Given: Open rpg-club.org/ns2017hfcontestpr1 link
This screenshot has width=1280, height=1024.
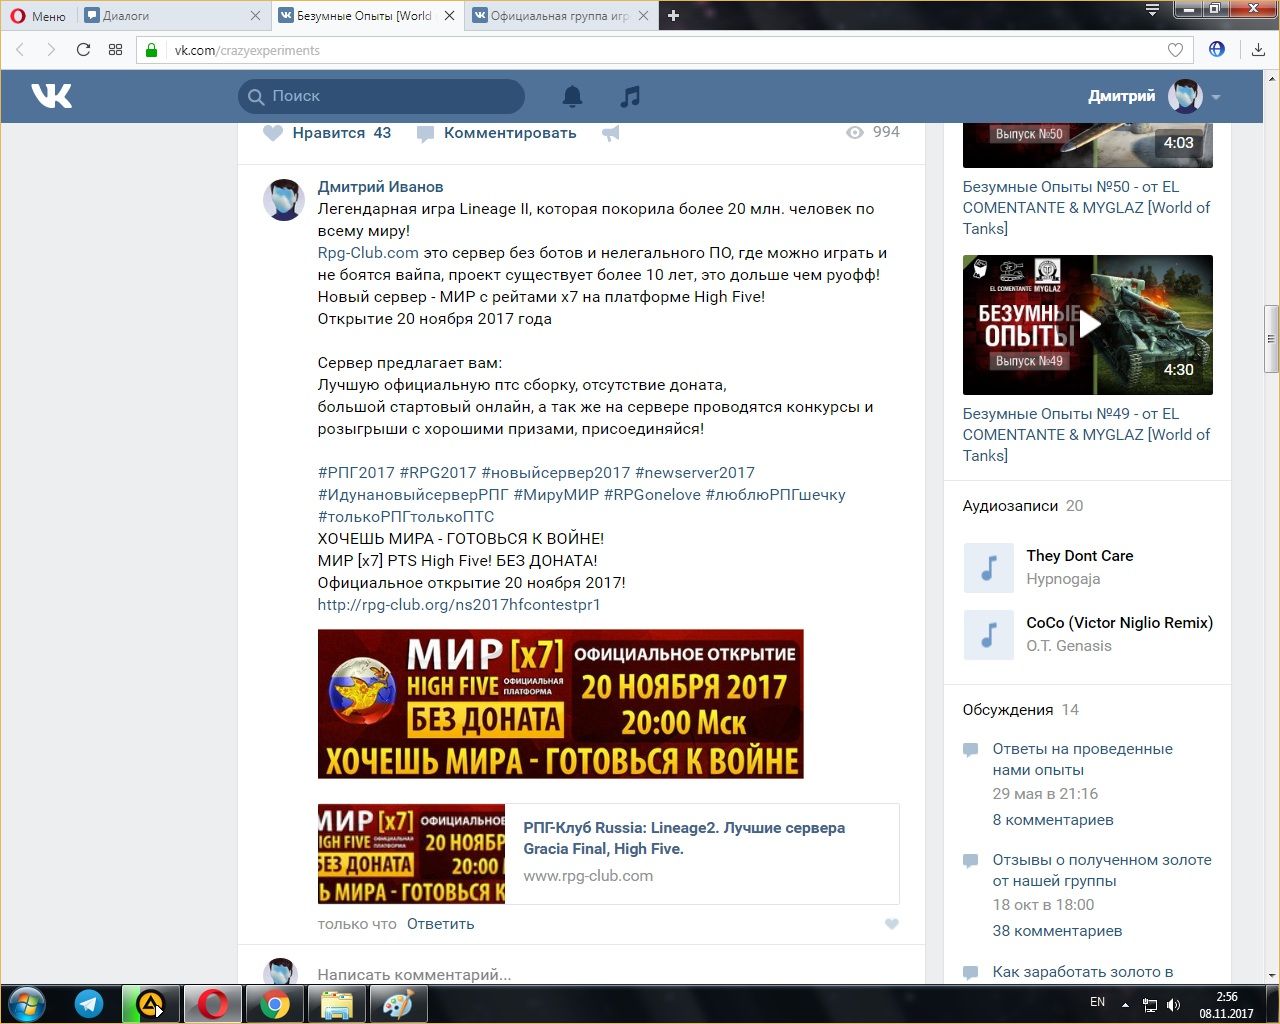Looking at the screenshot, I should (x=459, y=605).
